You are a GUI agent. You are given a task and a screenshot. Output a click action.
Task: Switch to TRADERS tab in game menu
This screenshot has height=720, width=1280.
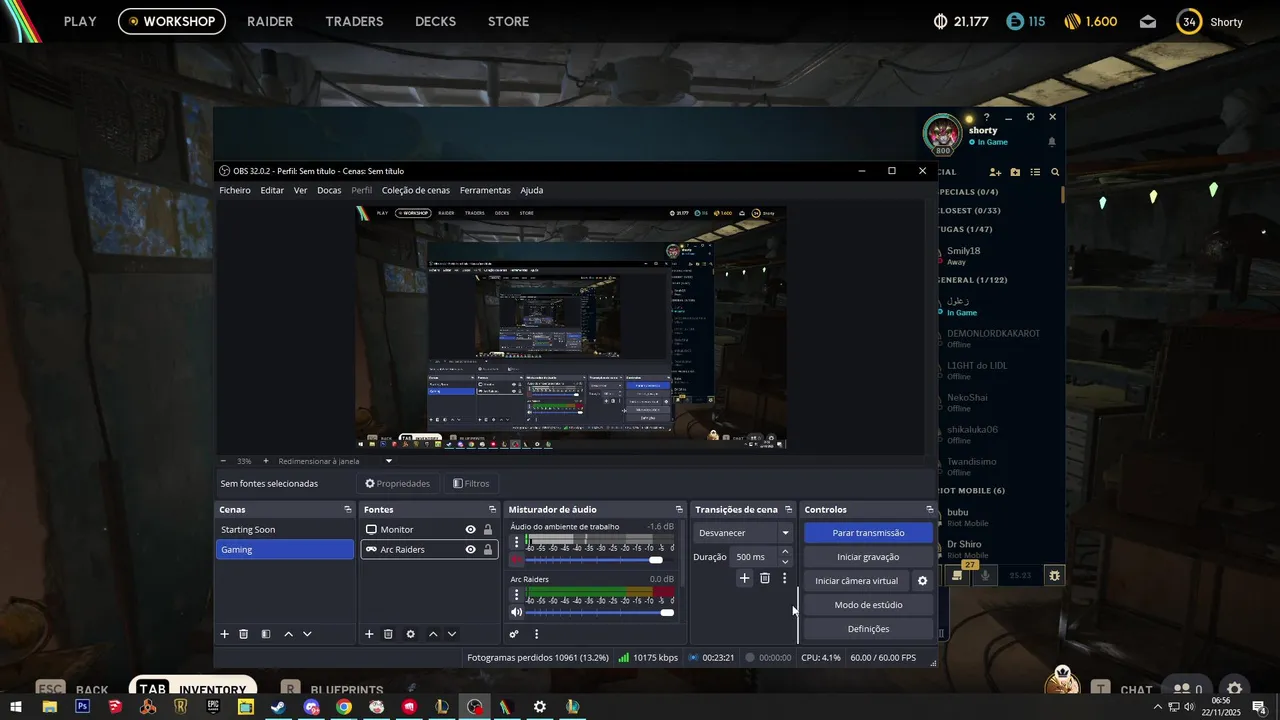tap(354, 21)
